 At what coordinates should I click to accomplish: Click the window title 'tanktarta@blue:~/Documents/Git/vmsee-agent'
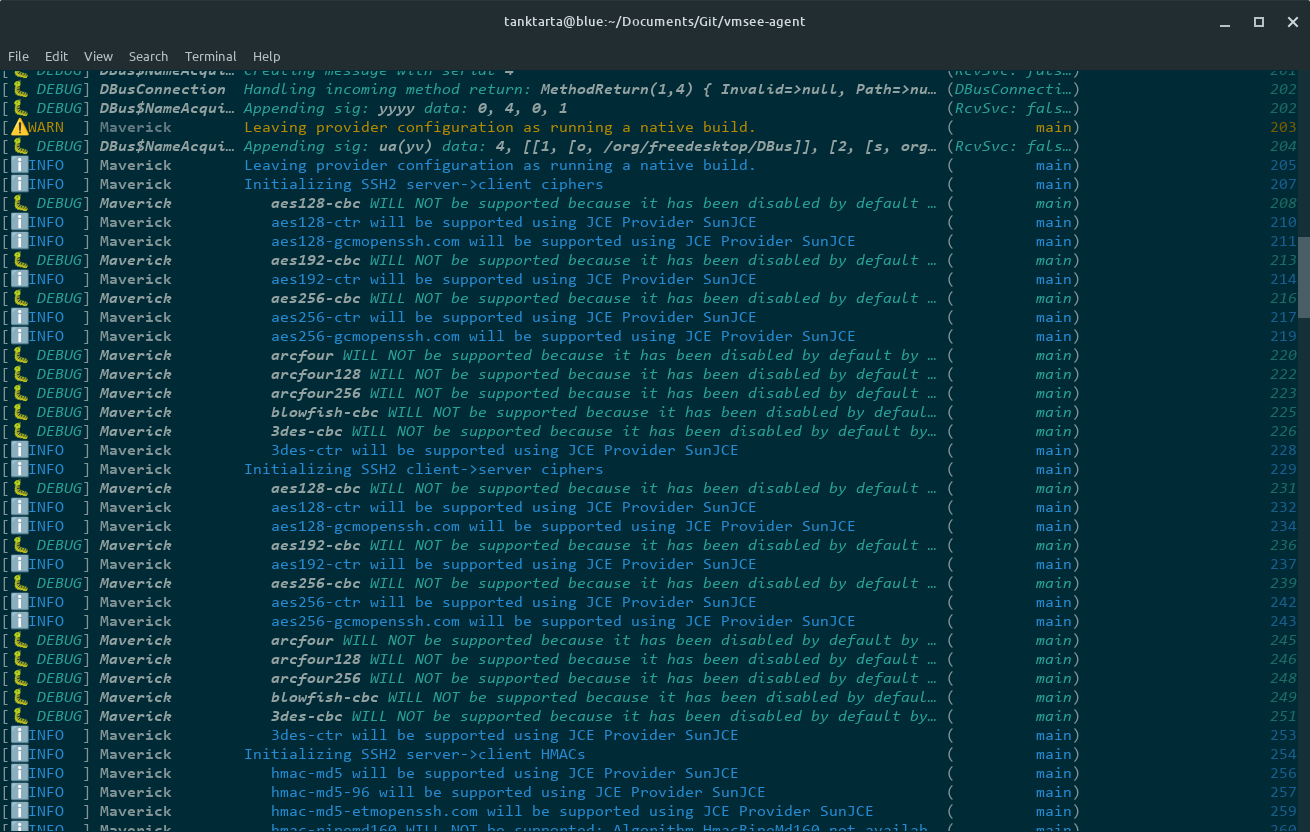(654, 21)
